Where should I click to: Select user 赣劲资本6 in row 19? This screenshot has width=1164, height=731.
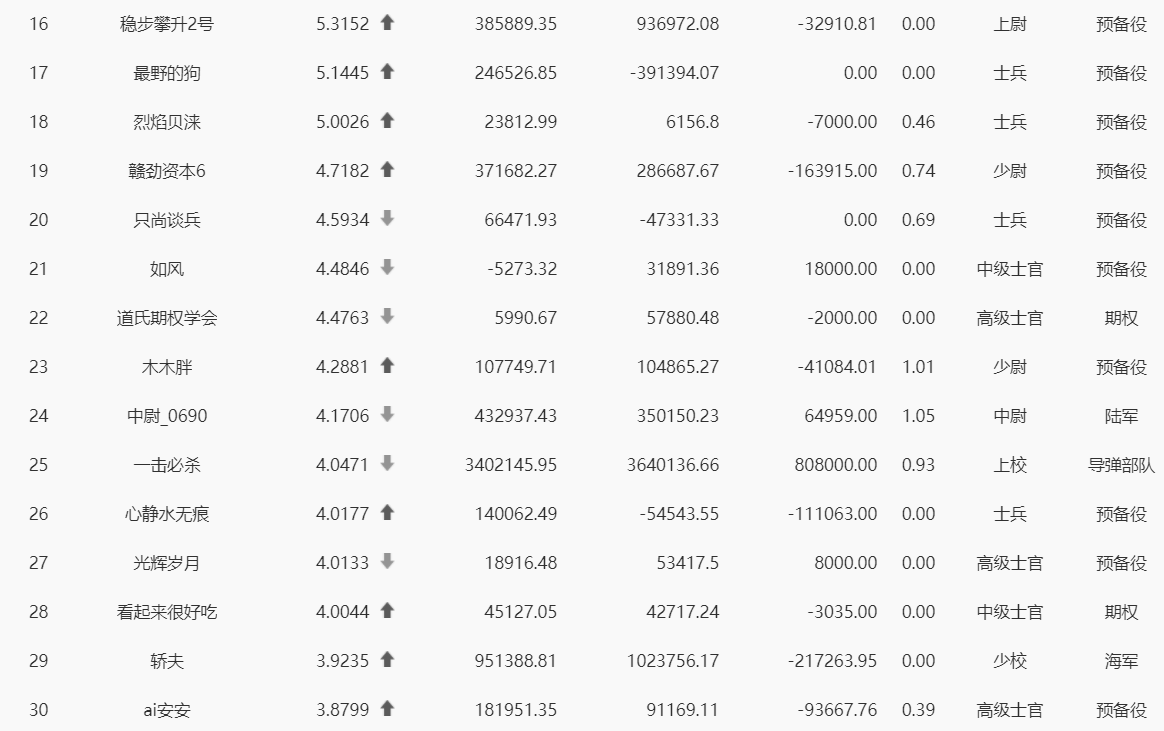[167, 171]
